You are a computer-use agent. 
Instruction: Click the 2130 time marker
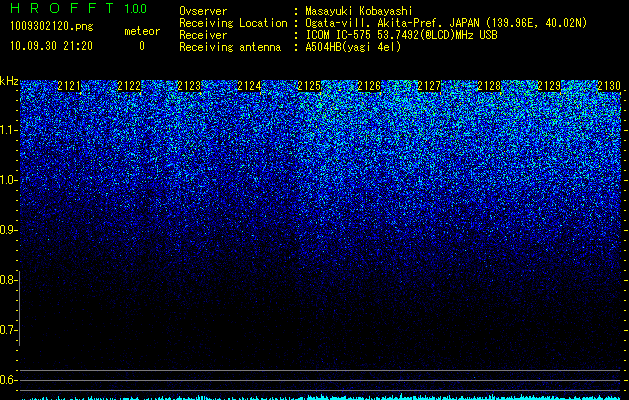609,86
